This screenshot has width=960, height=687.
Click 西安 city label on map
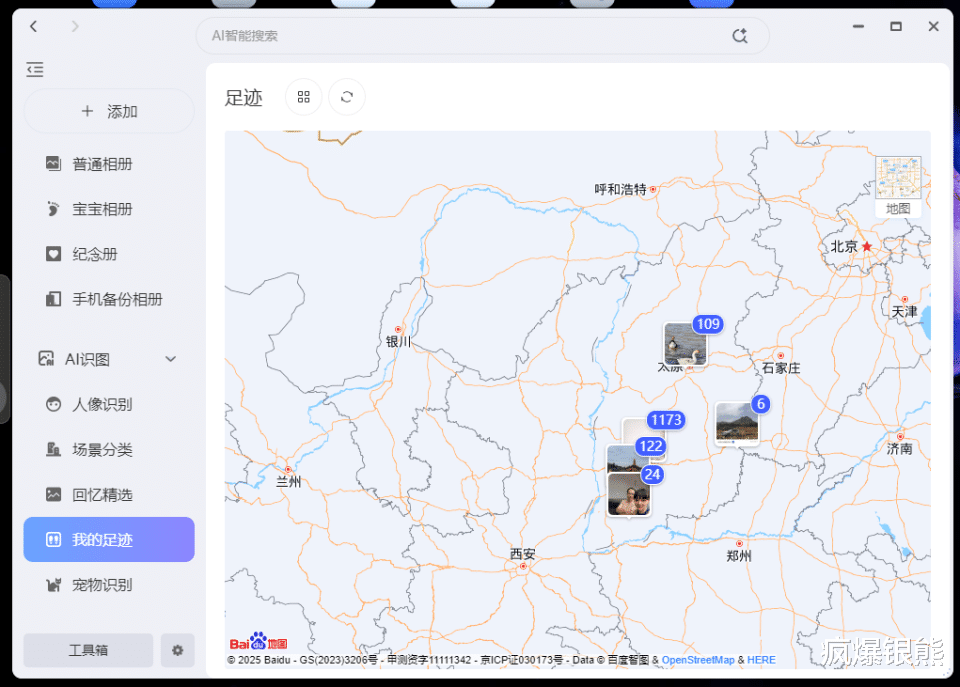[522, 554]
